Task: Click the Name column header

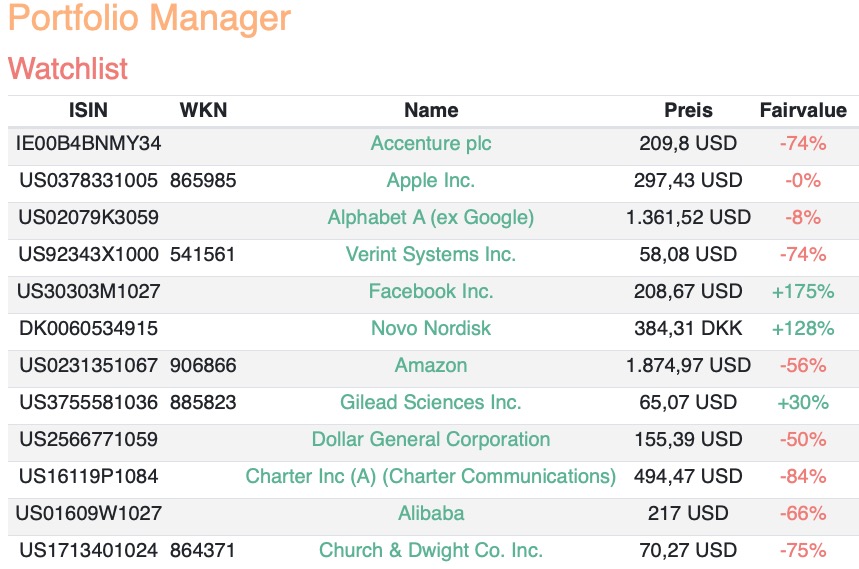Action: pos(431,110)
